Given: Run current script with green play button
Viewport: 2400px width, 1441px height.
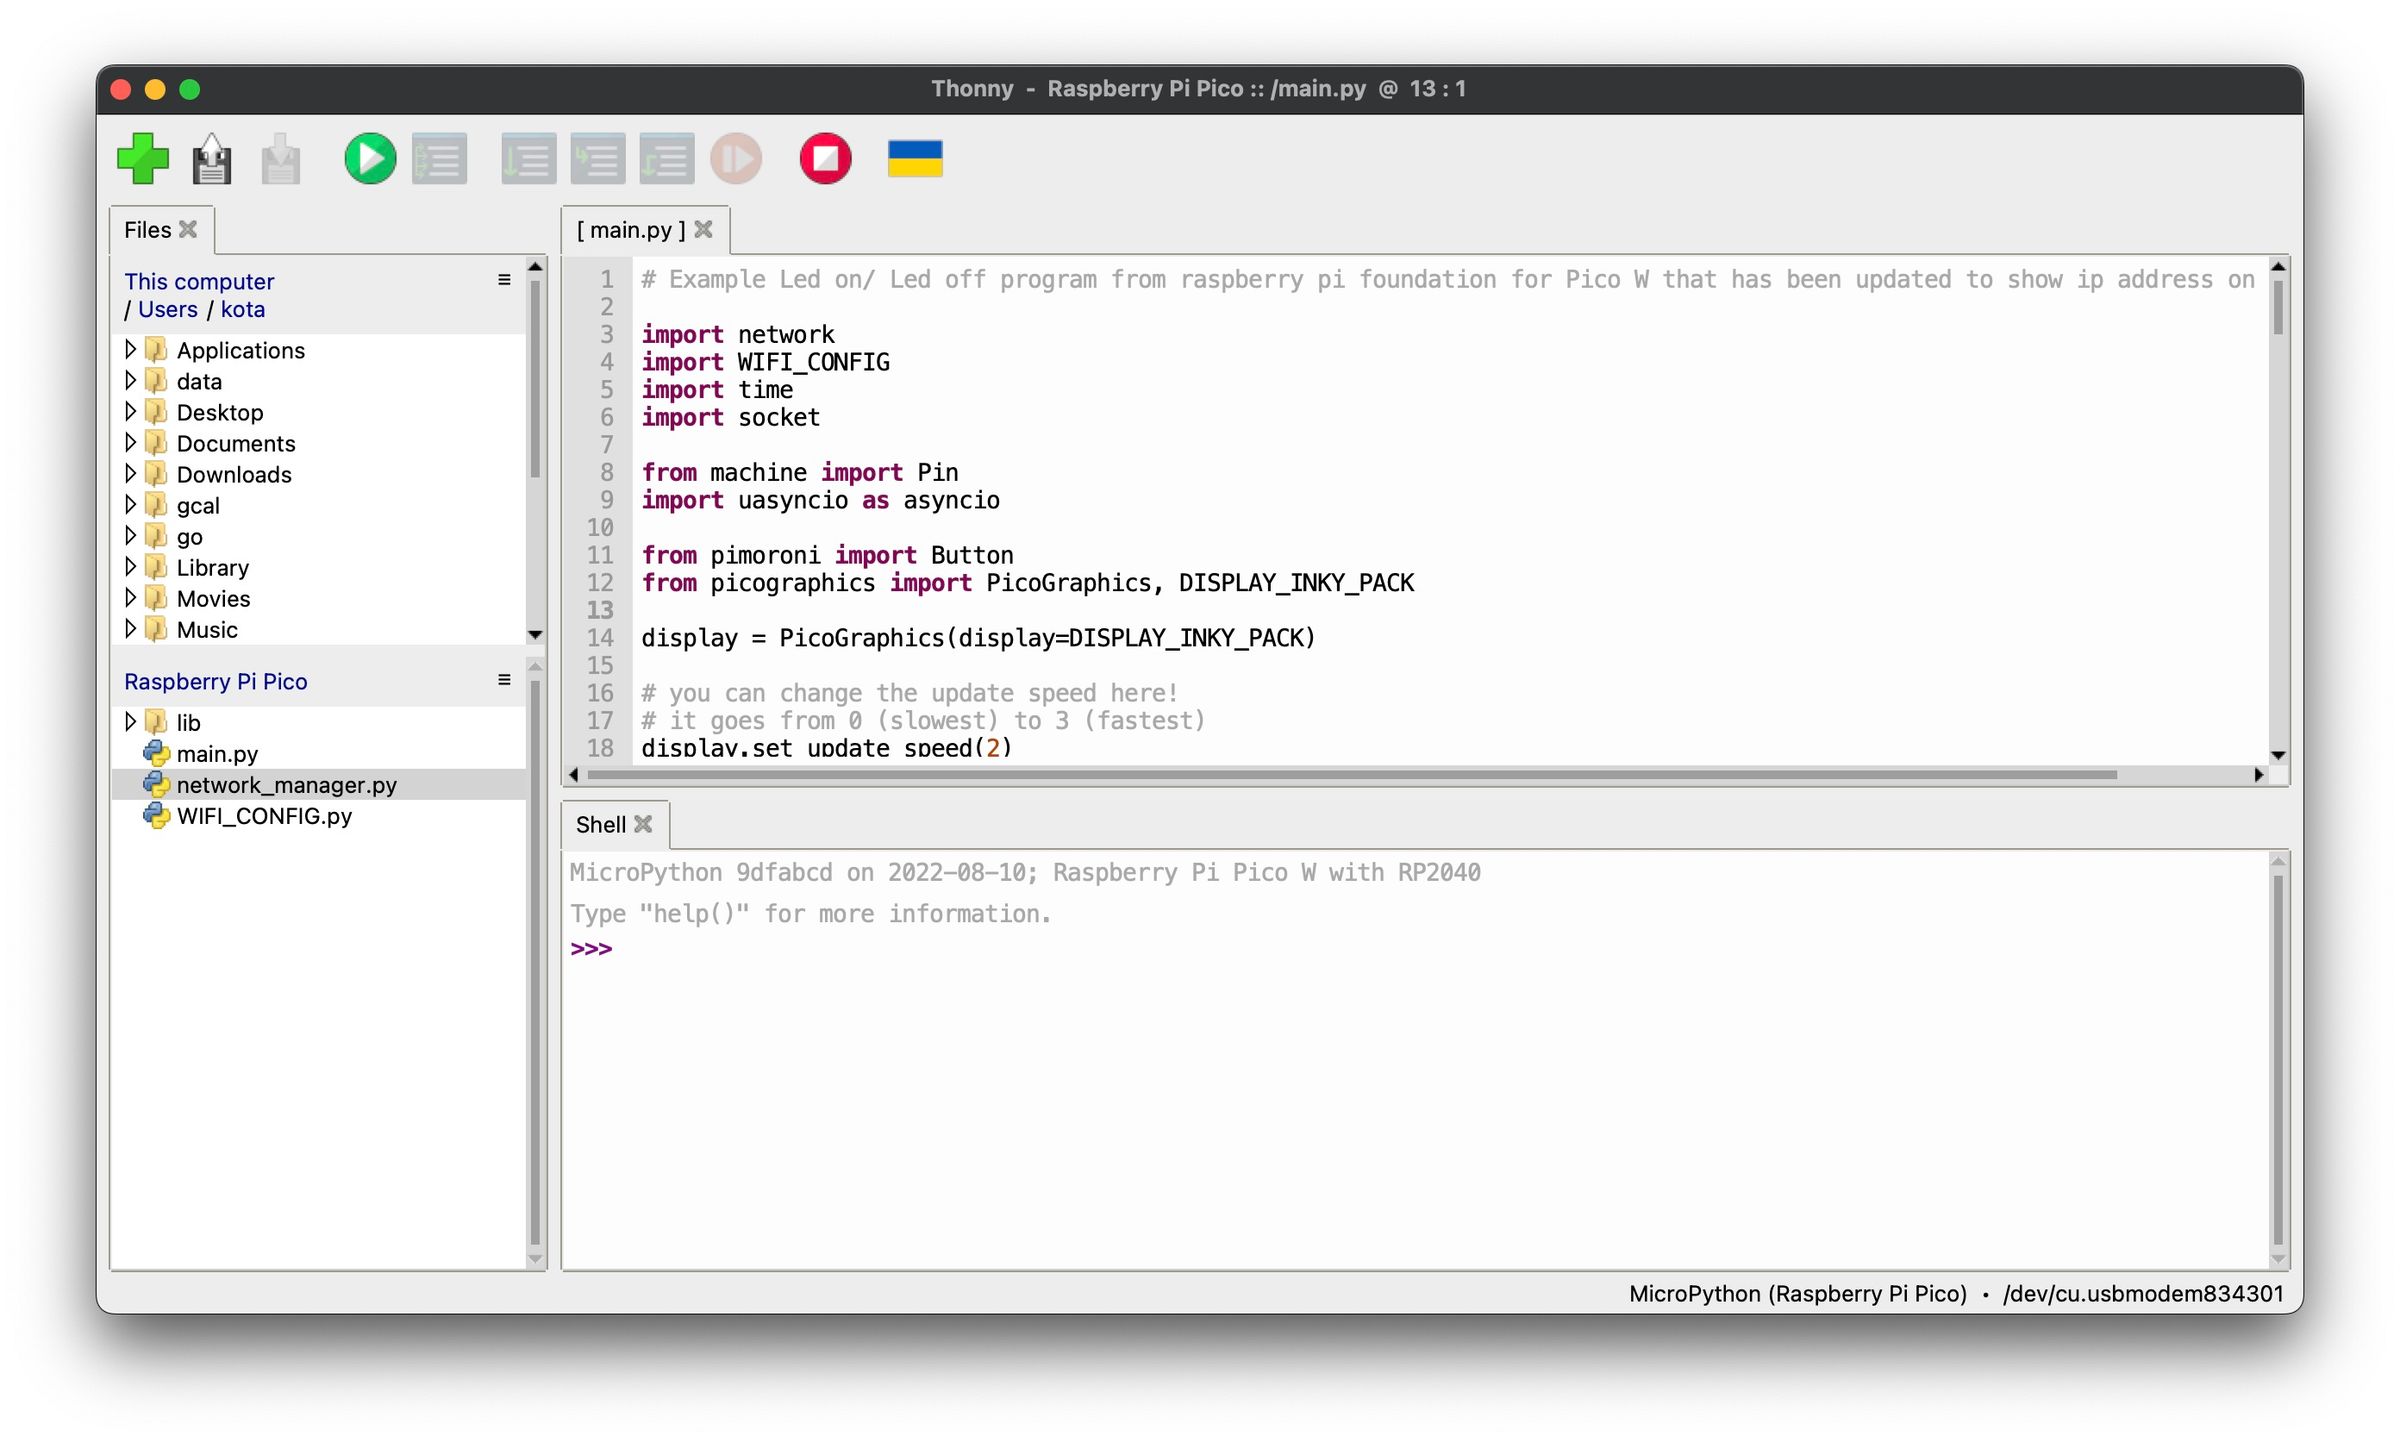Looking at the screenshot, I should coord(370,159).
